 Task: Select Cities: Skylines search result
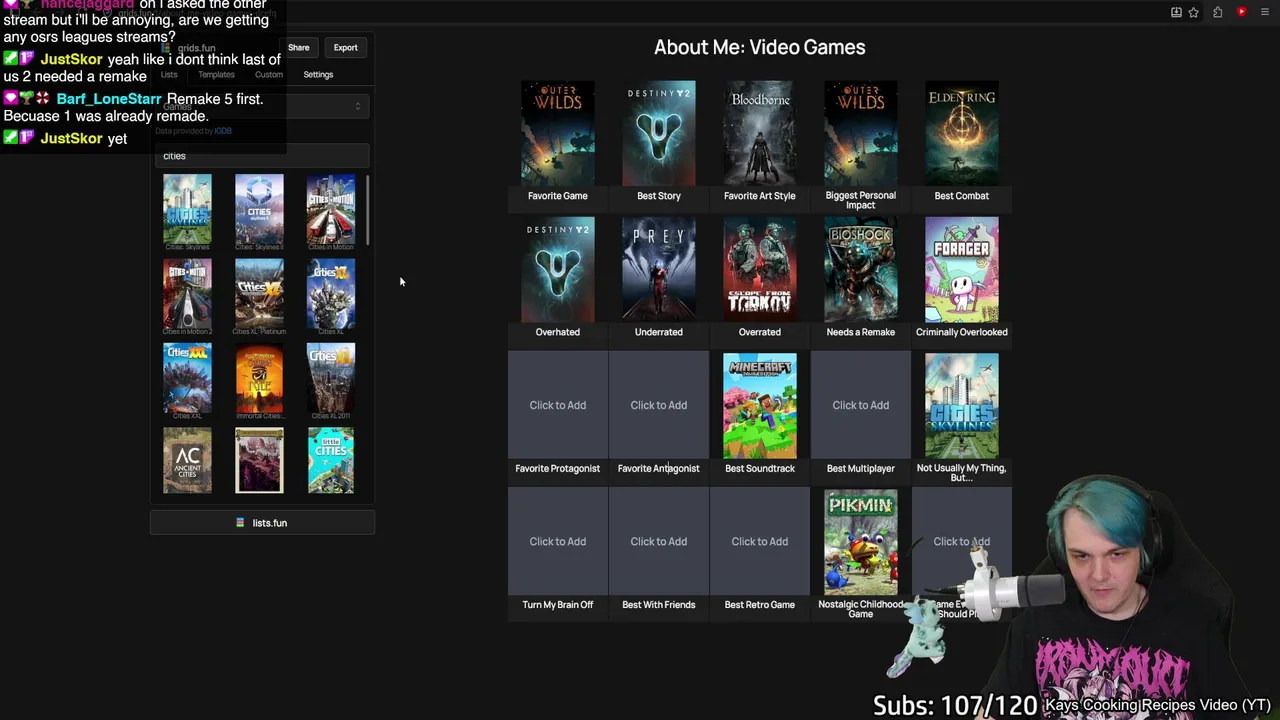[187, 211]
